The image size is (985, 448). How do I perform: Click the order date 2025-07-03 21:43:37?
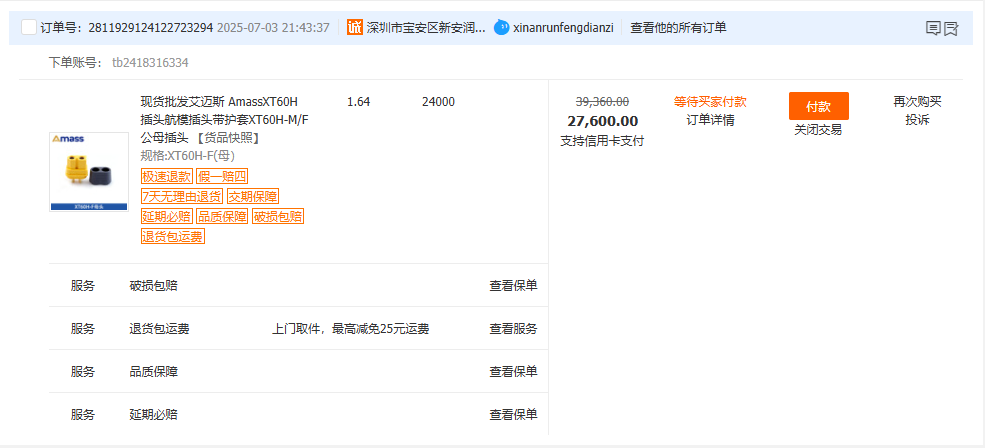point(273,28)
